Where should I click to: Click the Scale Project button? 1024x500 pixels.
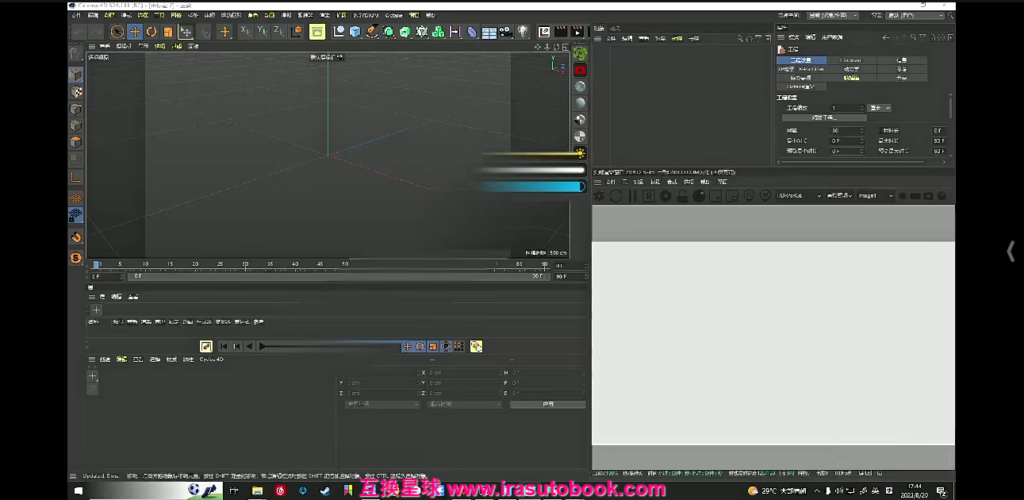(824, 118)
